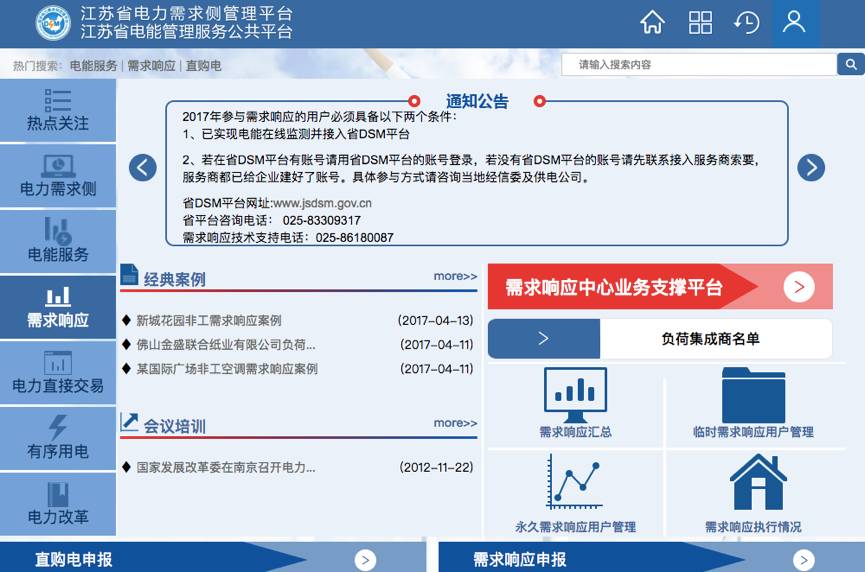This screenshot has width=865, height=572.
Task: Click the history clock icon
Action: [747, 22]
